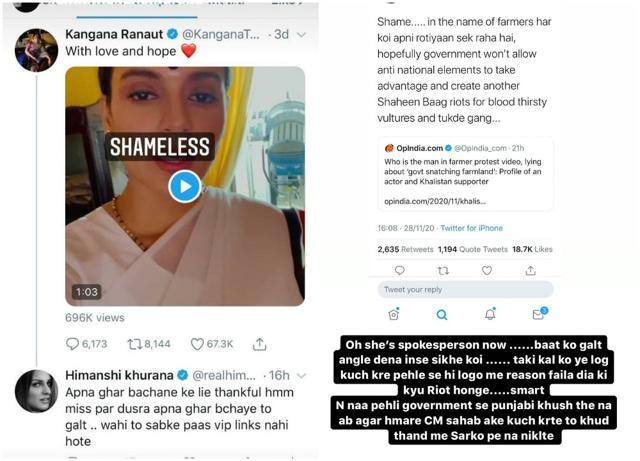
Task: Open dropdown arrow on Himanshi khurana tweet
Action: pyautogui.click(x=301, y=375)
